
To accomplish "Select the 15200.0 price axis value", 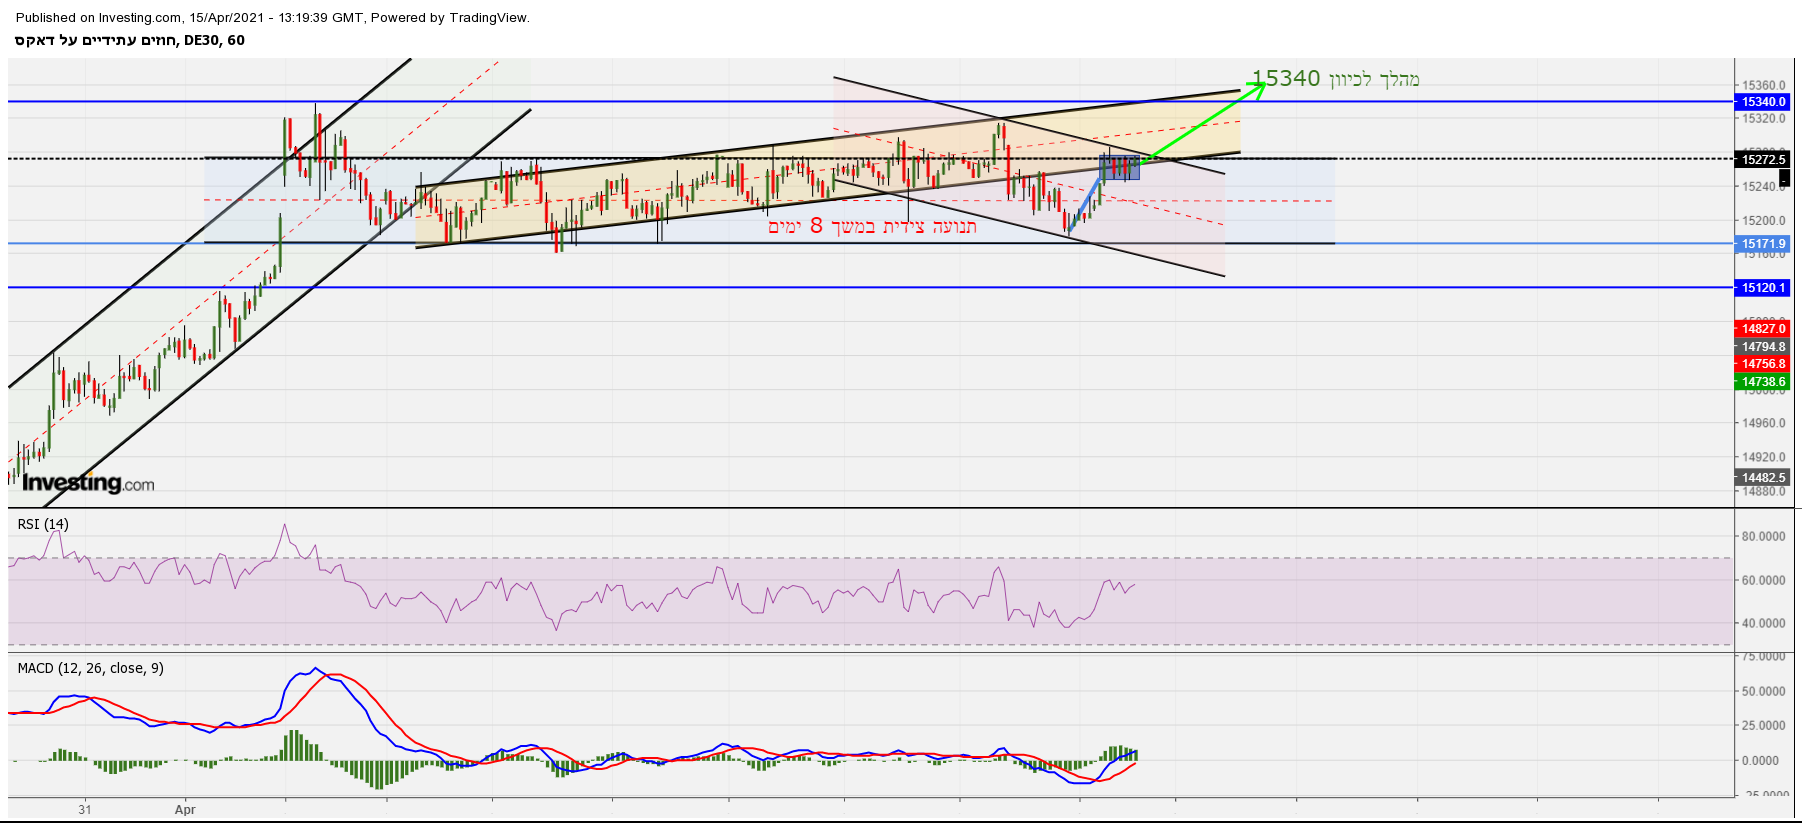I will [x=1763, y=221].
